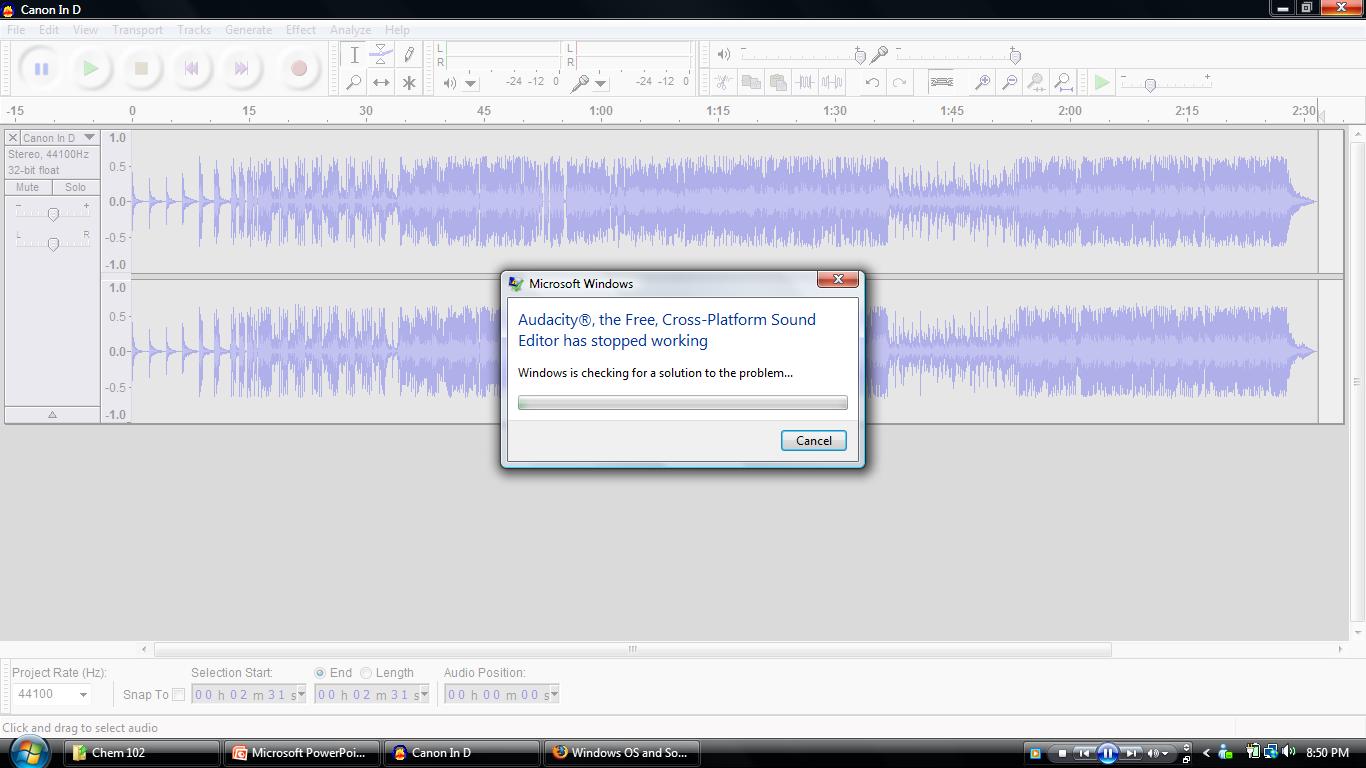
Task: Click the Fit Project zoom icon
Action: pyautogui.click(x=1063, y=82)
